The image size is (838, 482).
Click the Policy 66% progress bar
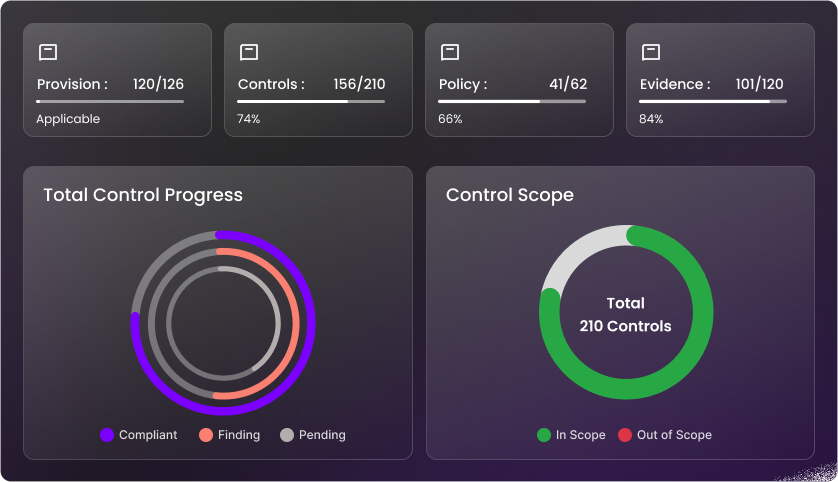(512, 101)
